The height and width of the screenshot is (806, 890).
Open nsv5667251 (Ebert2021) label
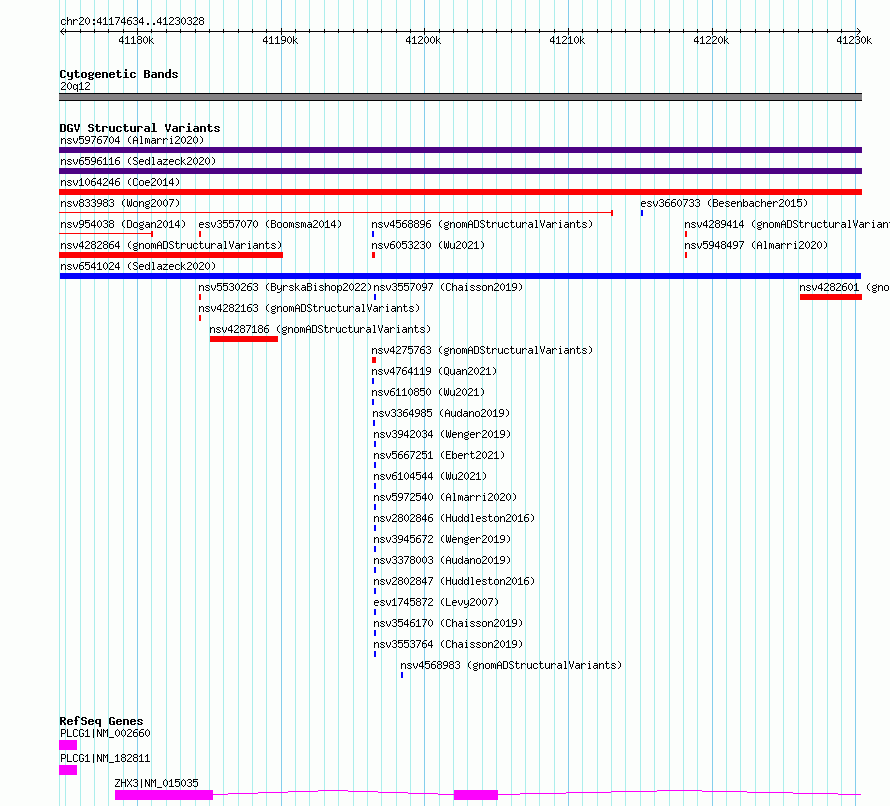point(439,455)
